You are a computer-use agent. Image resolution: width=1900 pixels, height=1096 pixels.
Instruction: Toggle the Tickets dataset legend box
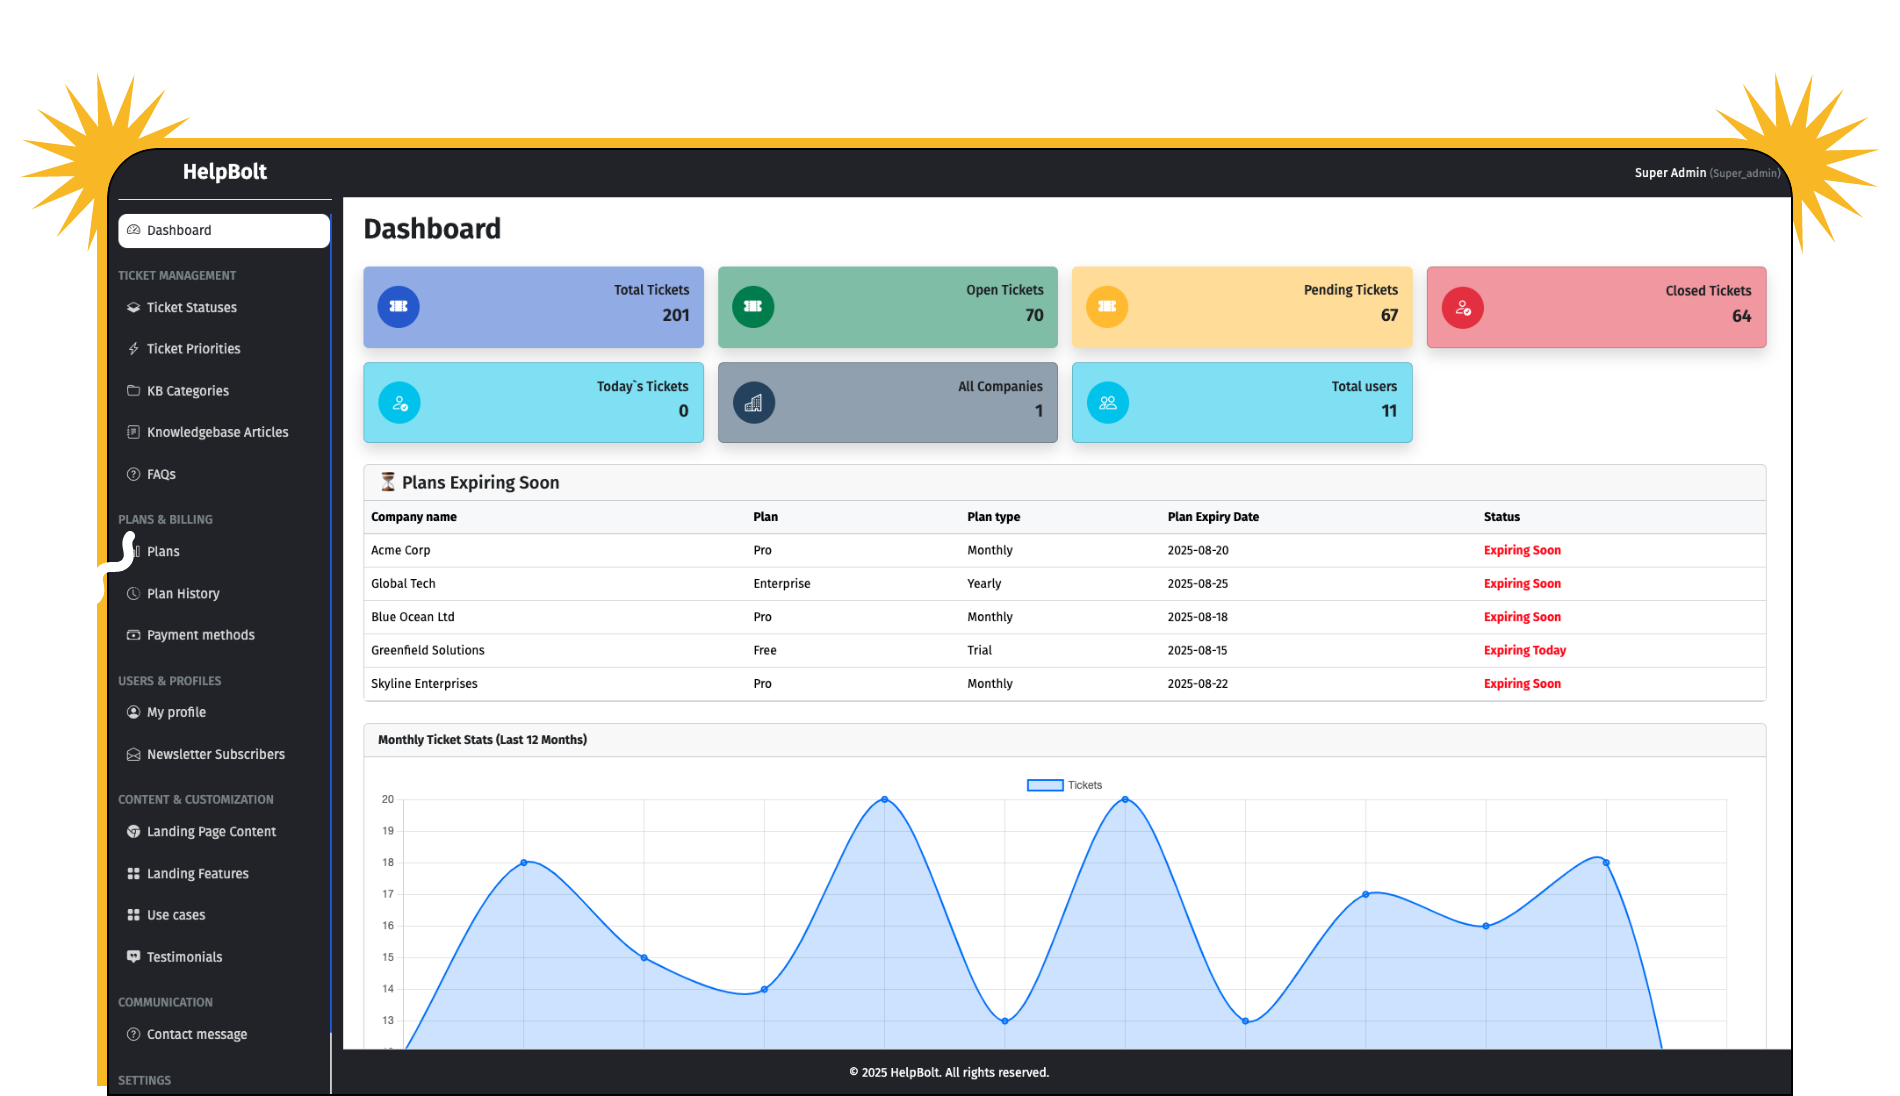(x=1044, y=785)
